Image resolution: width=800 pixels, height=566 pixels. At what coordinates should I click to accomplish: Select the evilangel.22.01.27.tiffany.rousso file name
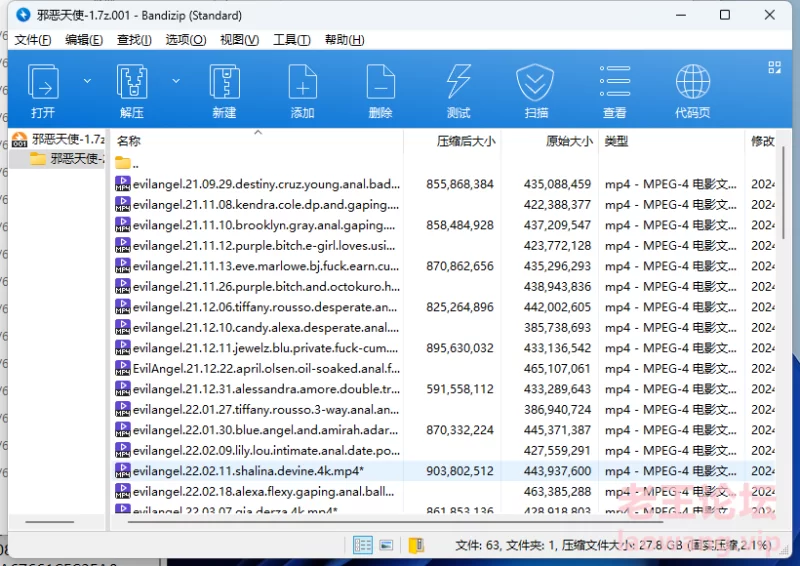pyautogui.click(x=266, y=409)
